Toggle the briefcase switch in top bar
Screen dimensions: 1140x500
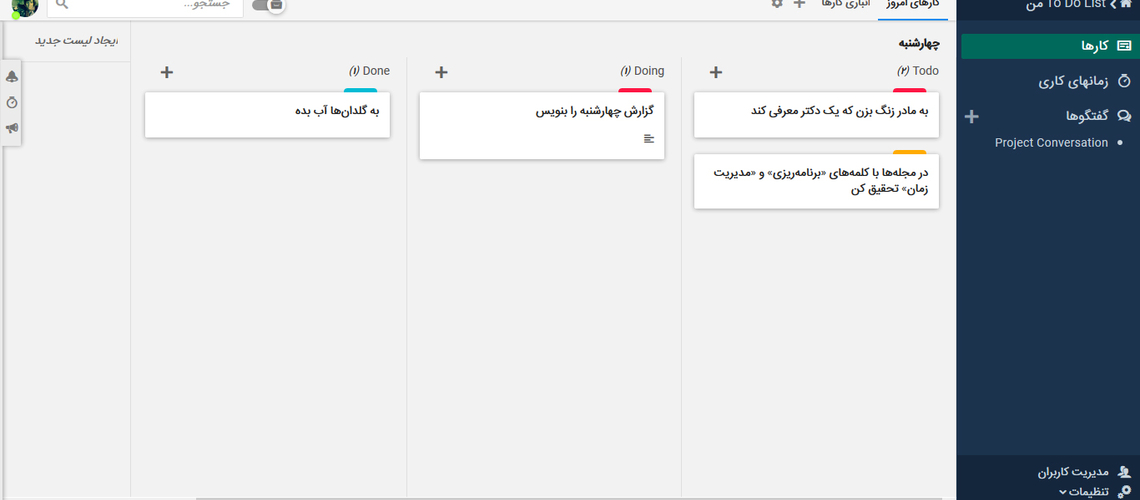[x=268, y=5]
